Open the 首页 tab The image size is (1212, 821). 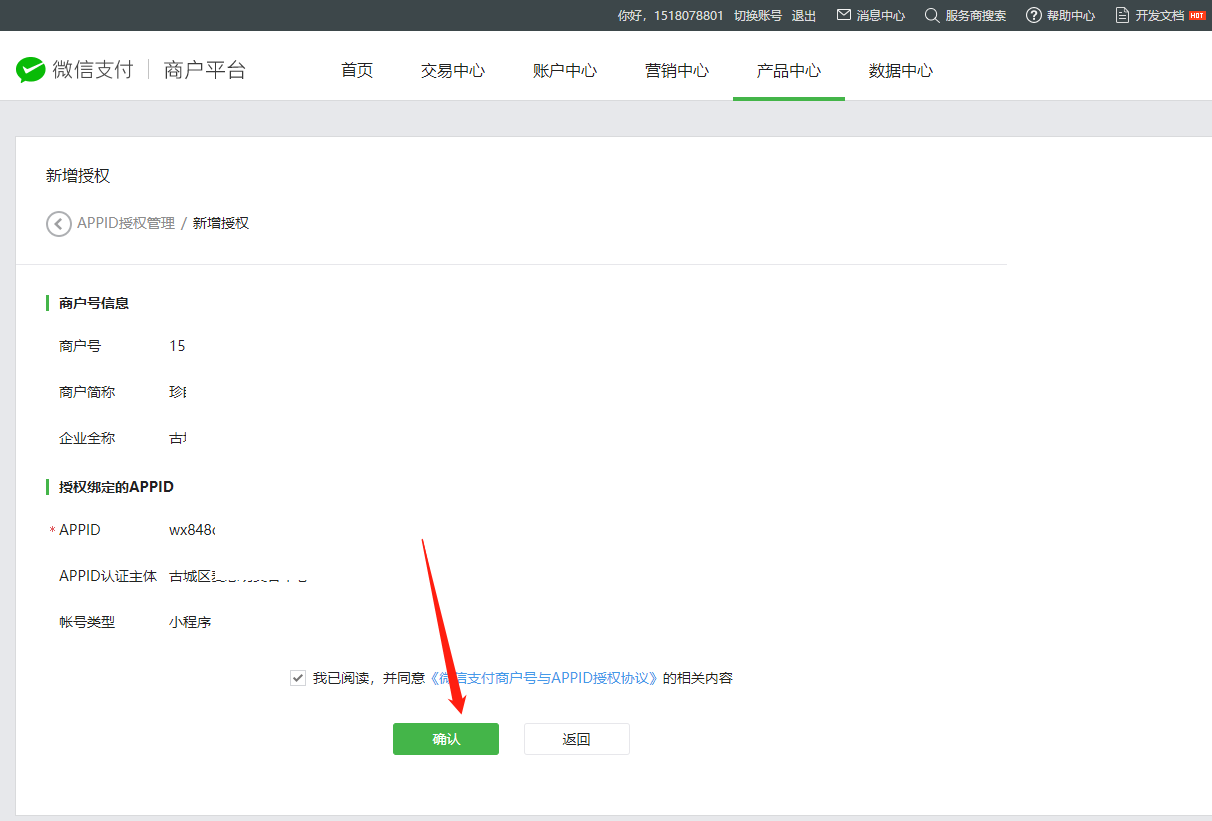(x=357, y=70)
